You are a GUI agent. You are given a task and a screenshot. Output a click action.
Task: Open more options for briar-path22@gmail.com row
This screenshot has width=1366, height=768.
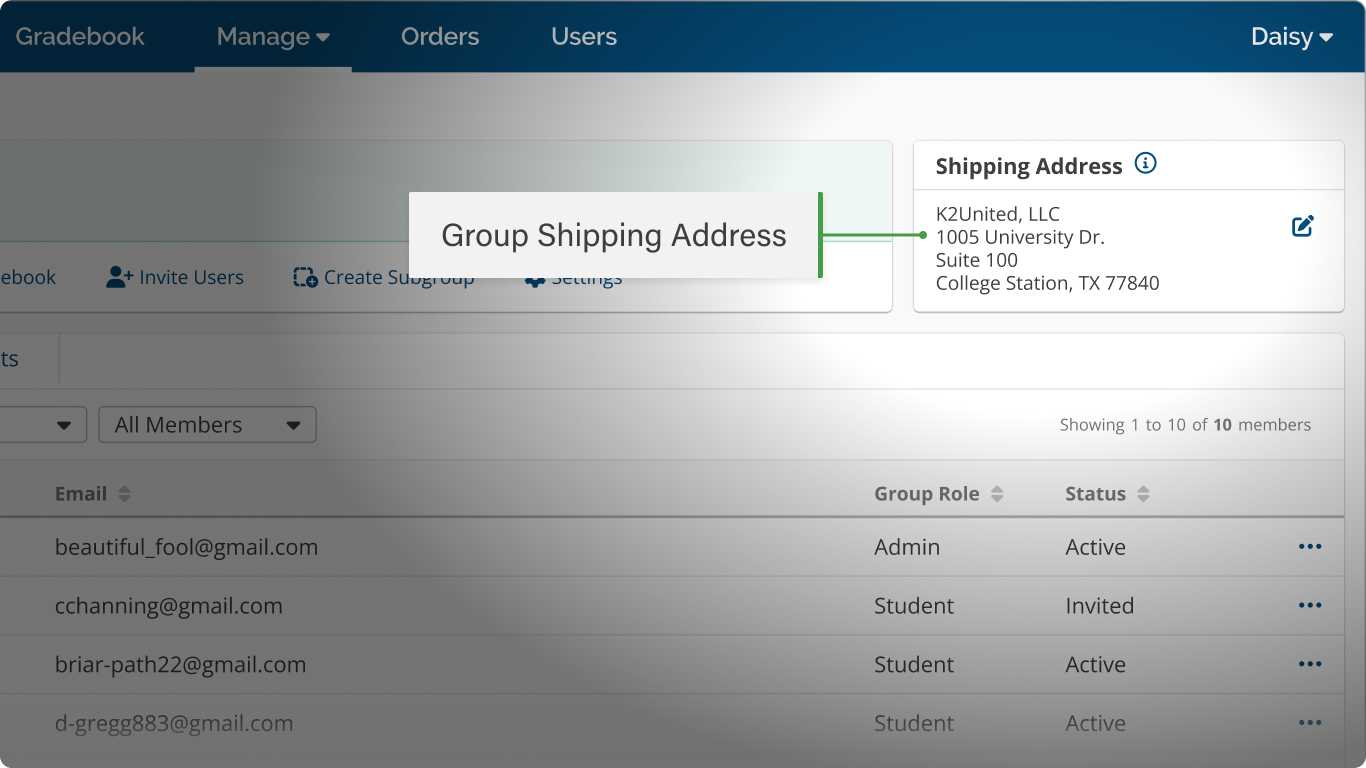click(x=1310, y=665)
